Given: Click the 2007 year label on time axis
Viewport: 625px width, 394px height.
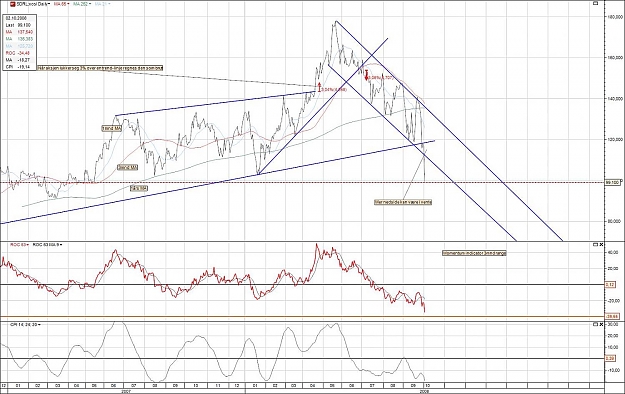Looking at the screenshot, I should point(126,391).
